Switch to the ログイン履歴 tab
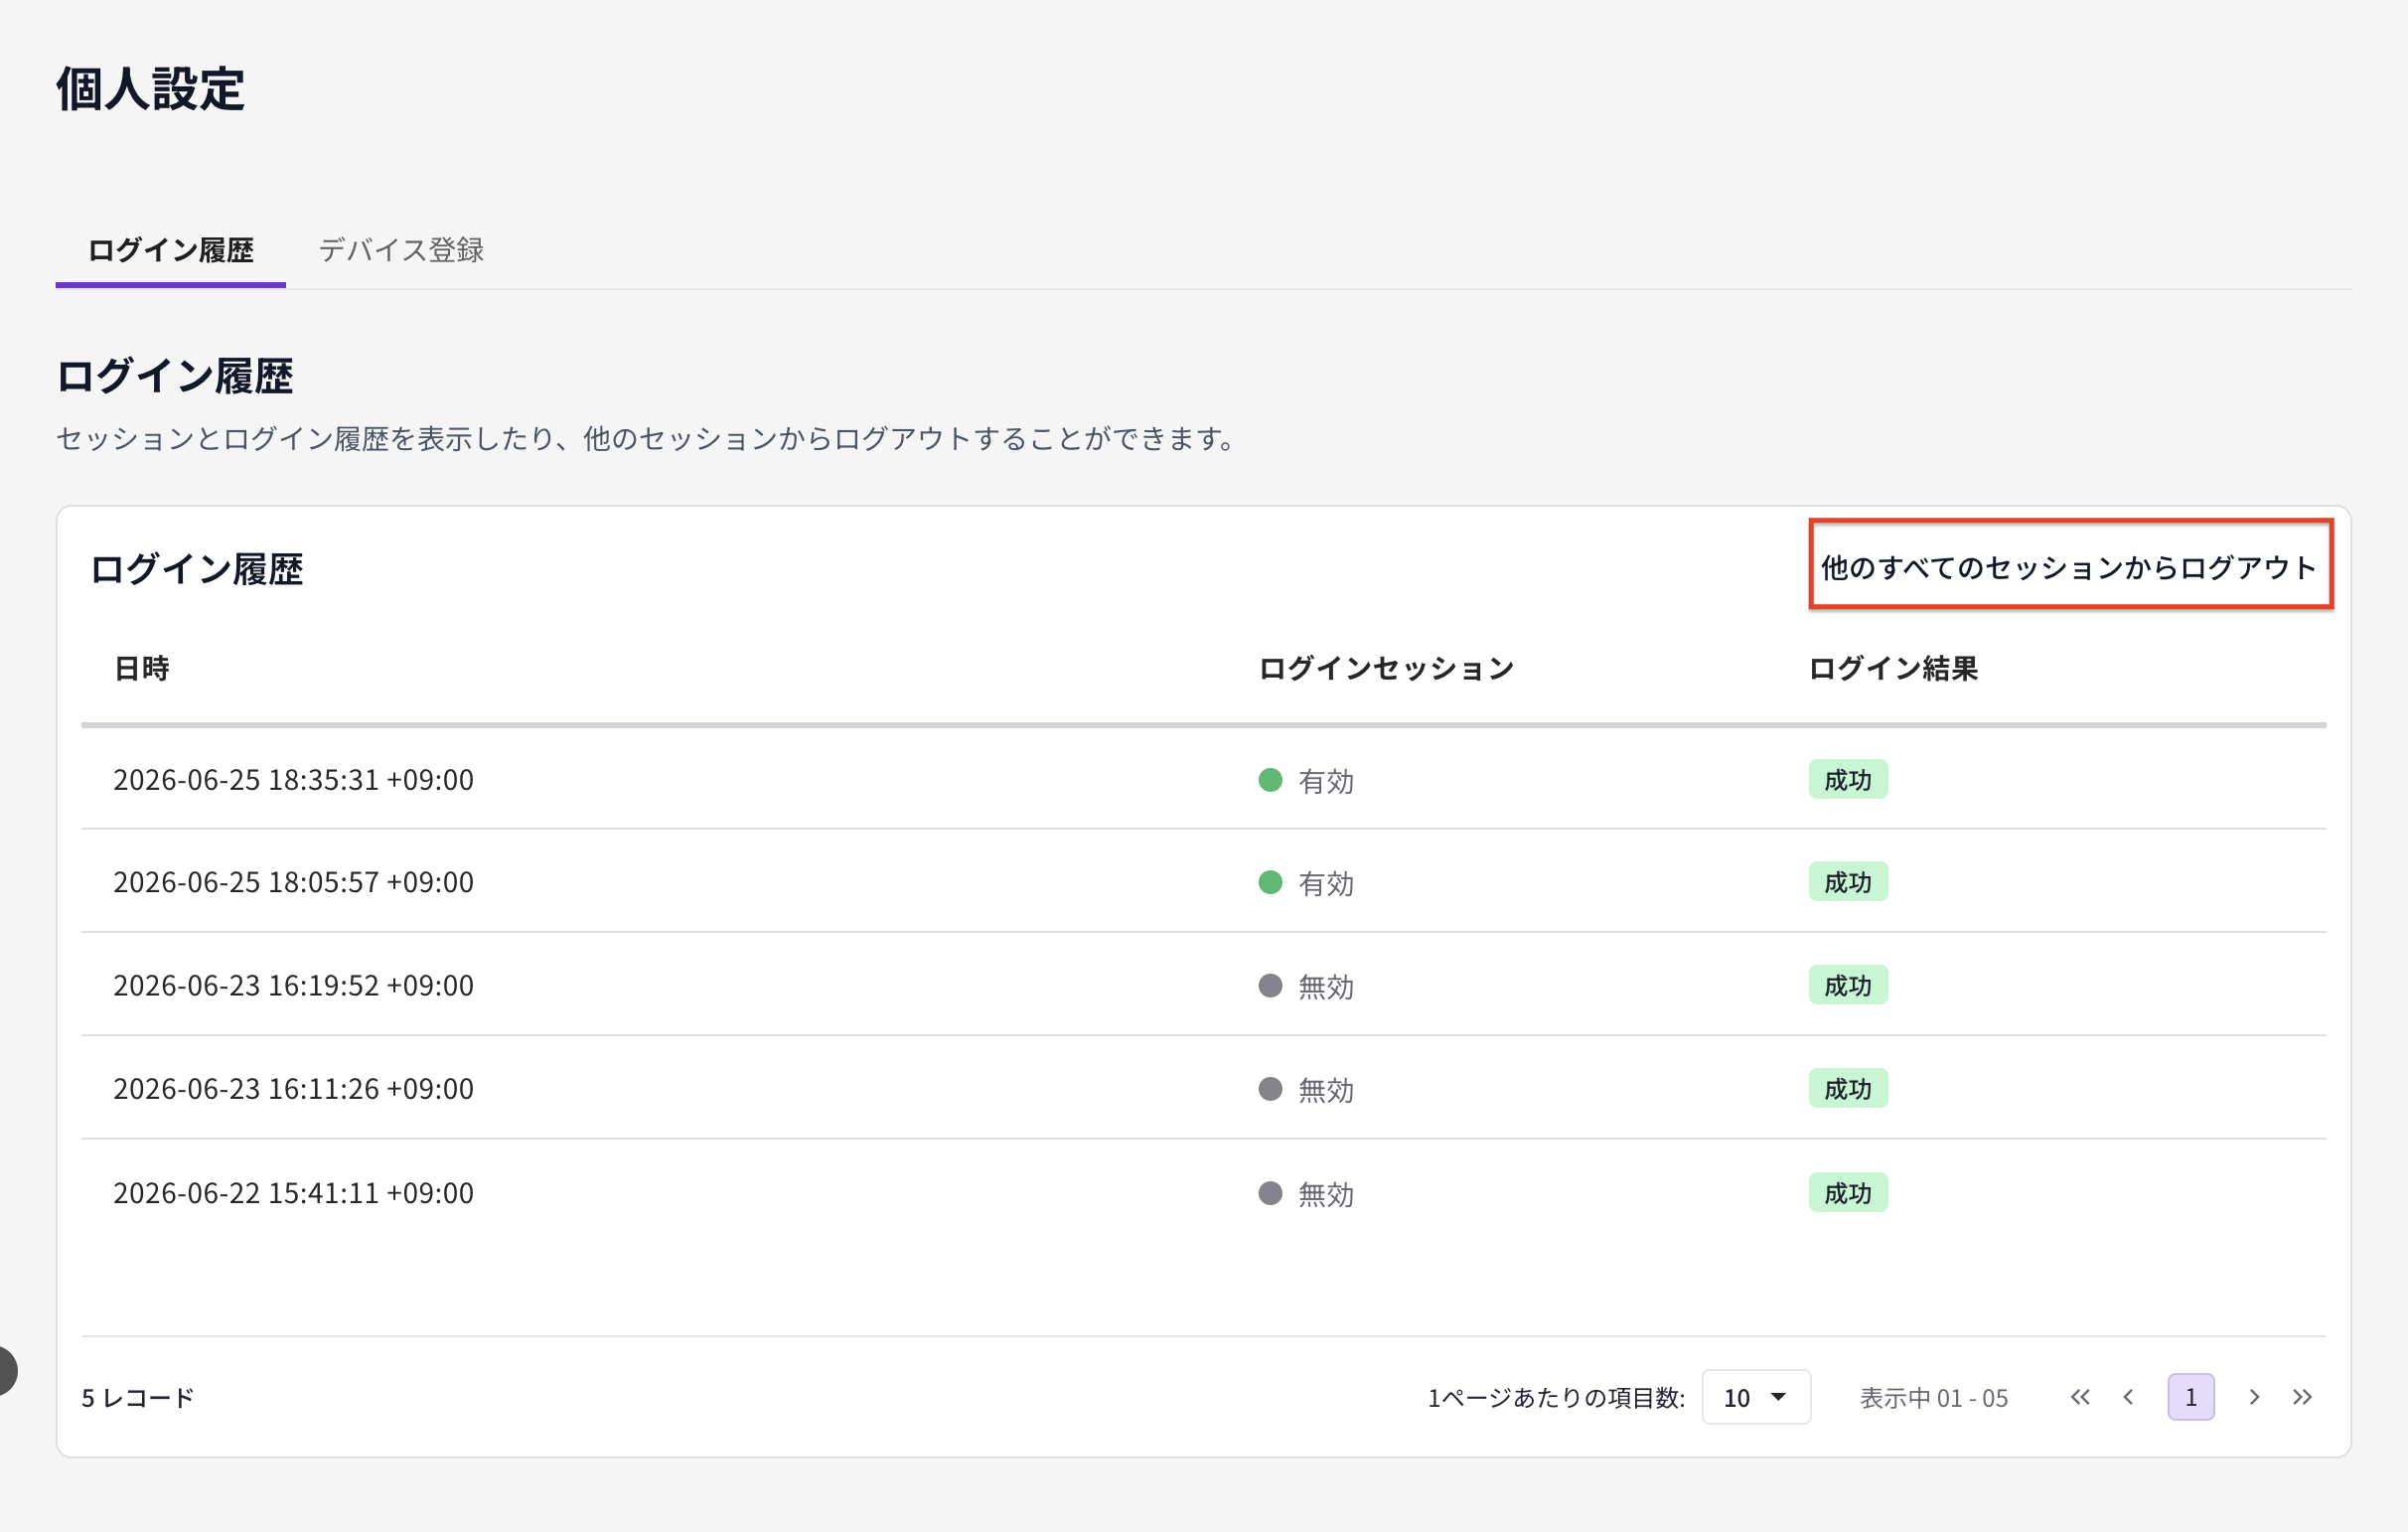2408x1532 pixels. [x=170, y=250]
